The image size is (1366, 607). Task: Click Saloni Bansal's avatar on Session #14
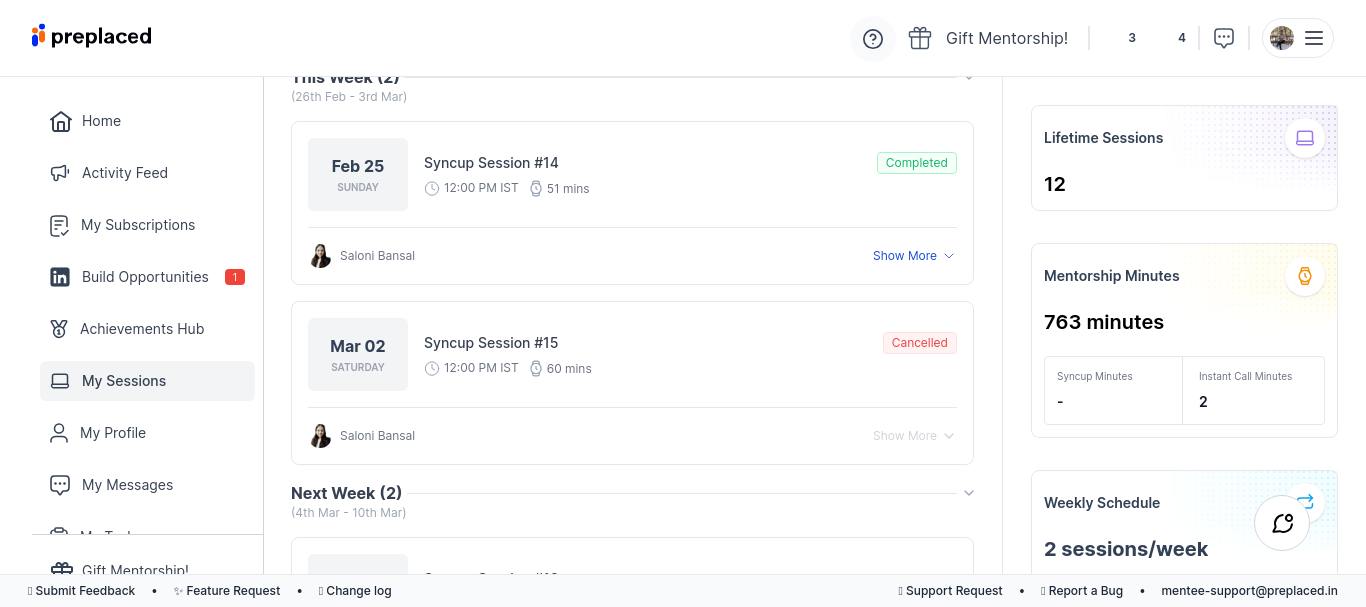pyautogui.click(x=320, y=256)
